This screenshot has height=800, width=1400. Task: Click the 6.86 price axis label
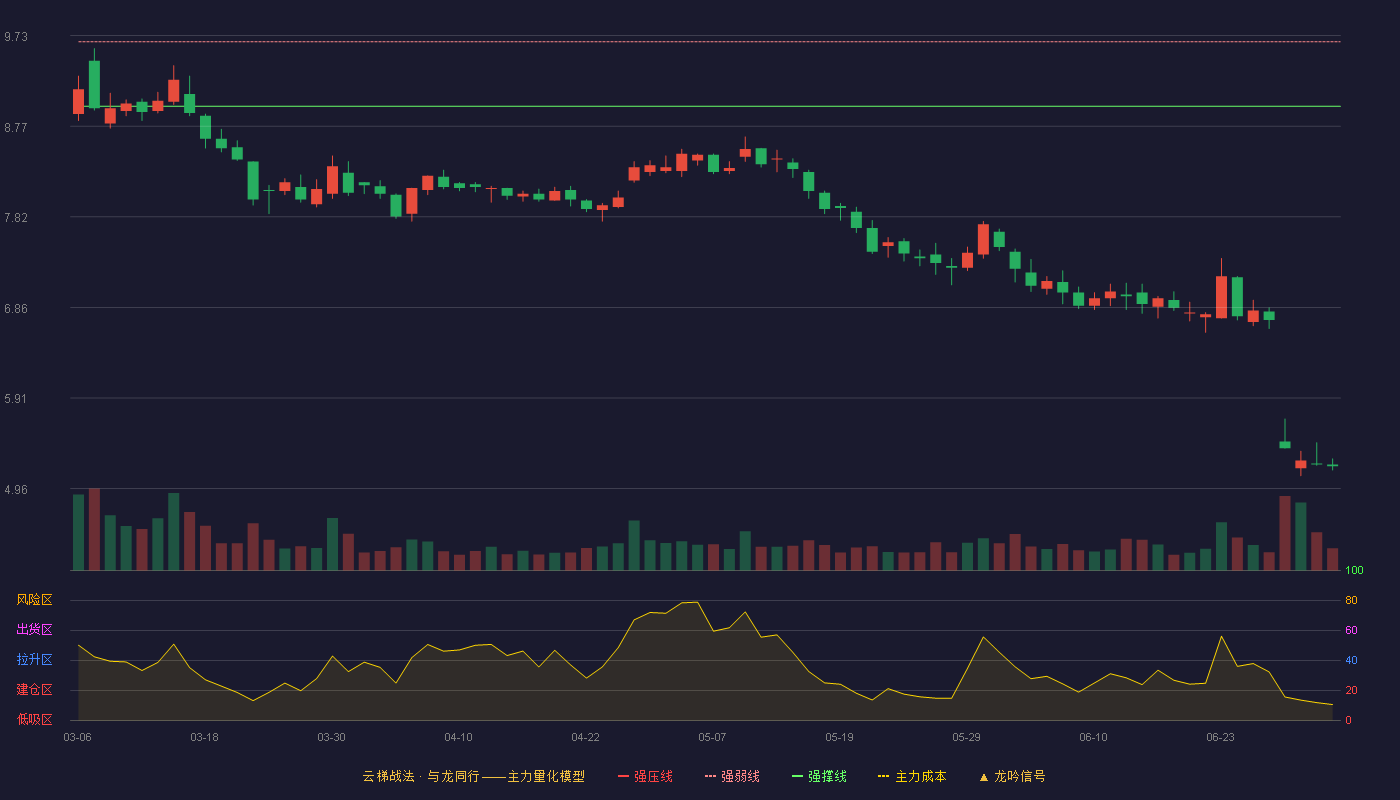point(16,309)
